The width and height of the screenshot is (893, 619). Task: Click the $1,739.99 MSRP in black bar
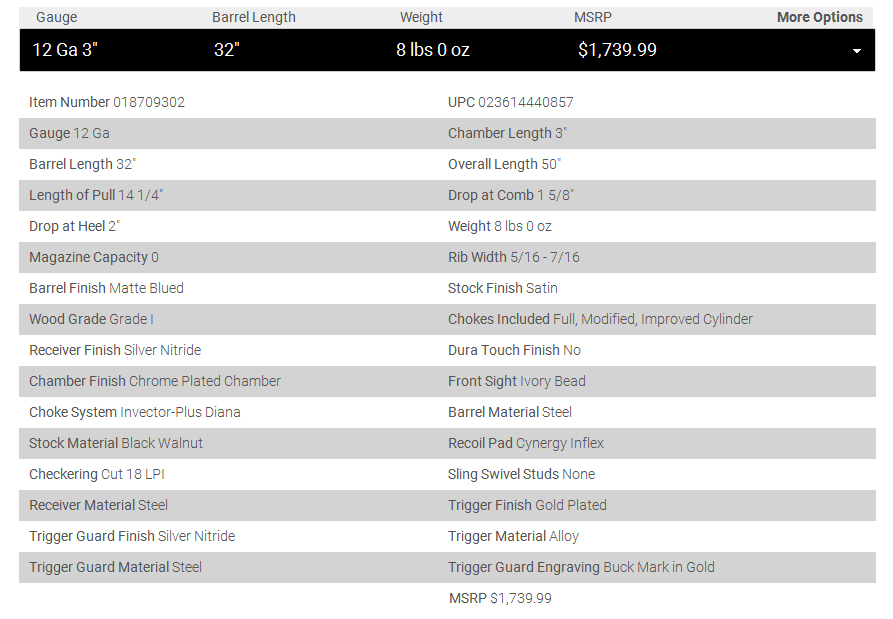coord(617,50)
